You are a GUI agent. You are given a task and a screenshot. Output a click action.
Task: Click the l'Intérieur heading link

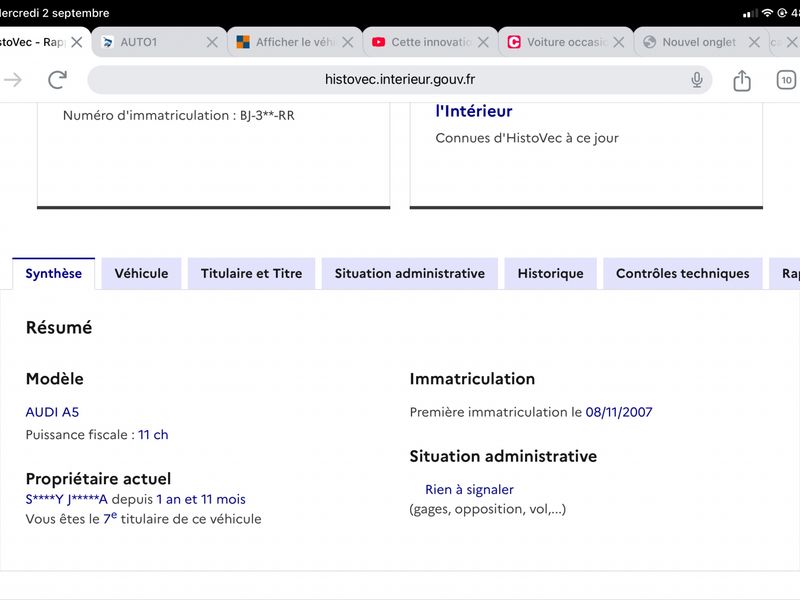click(x=473, y=111)
